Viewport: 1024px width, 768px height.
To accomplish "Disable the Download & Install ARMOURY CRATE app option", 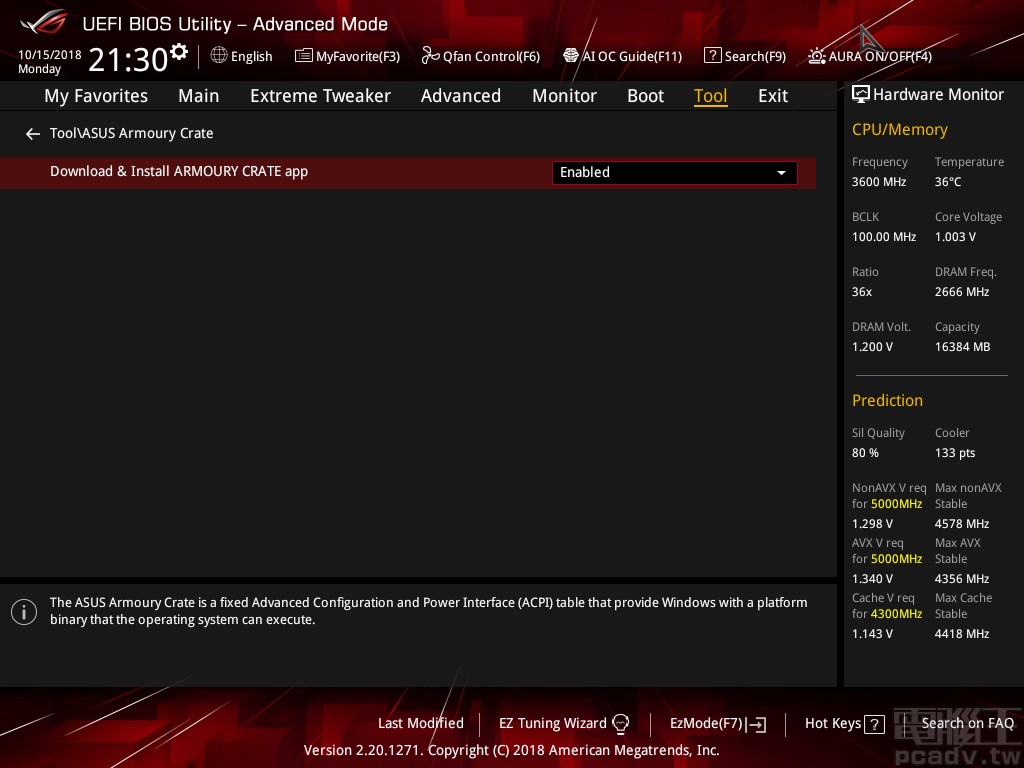I will [x=674, y=172].
